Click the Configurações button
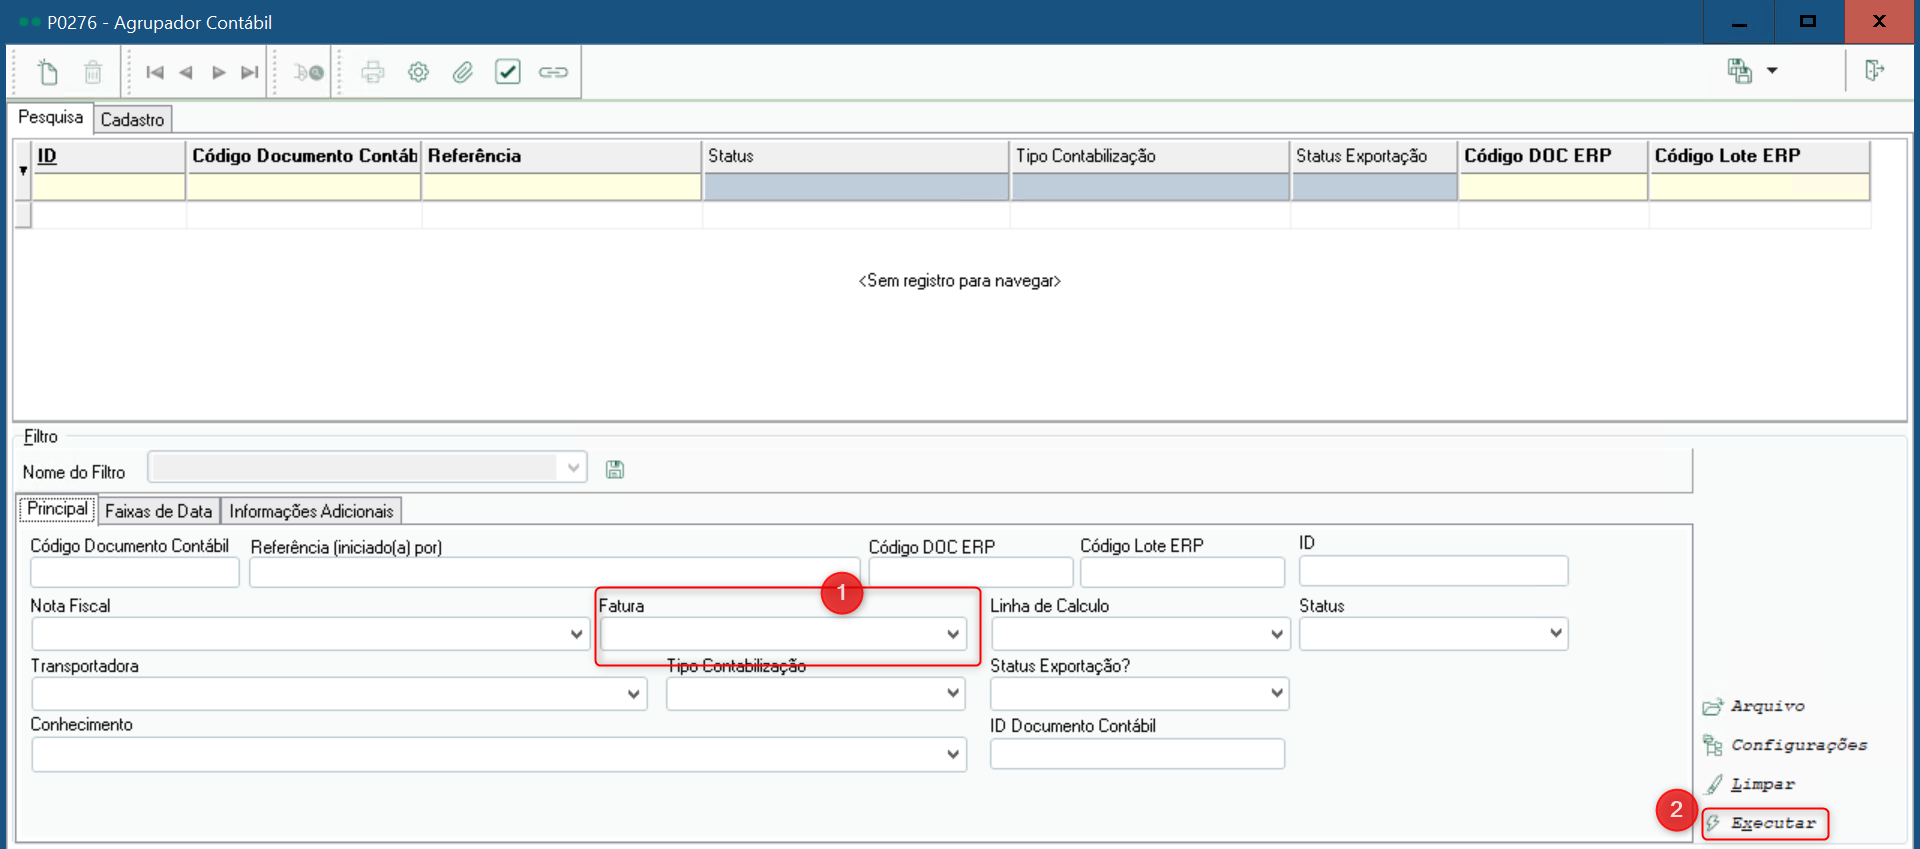 pyautogui.click(x=1785, y=745)
